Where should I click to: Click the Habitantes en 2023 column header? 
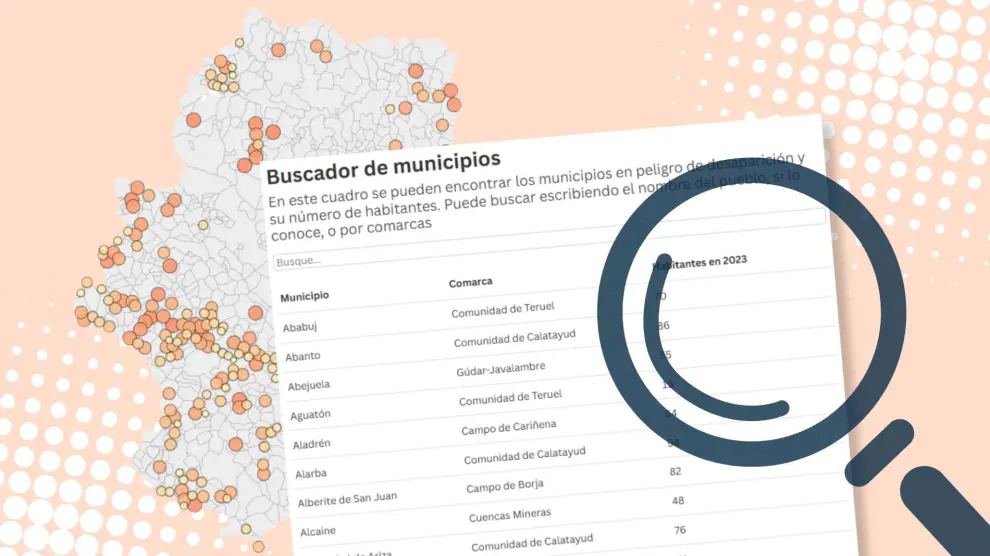coord(699,263)
